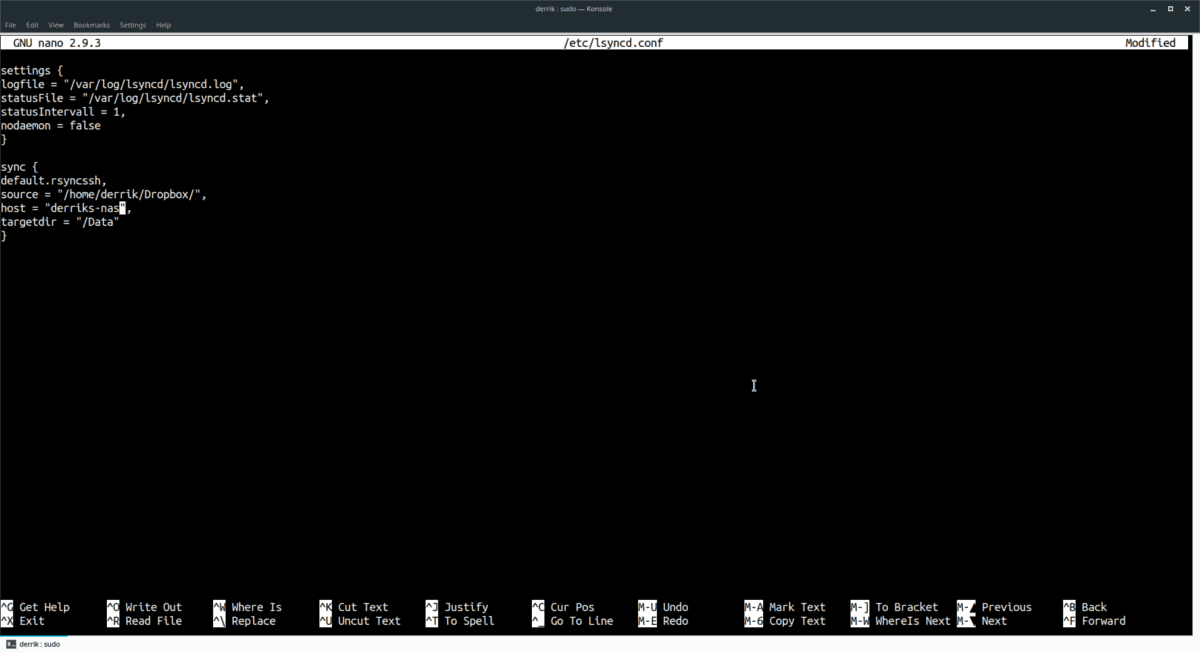Click the targetdir '/Data' line
Image resolution: width=1200 pixels, height=653 pixels.
click(60, 222)
